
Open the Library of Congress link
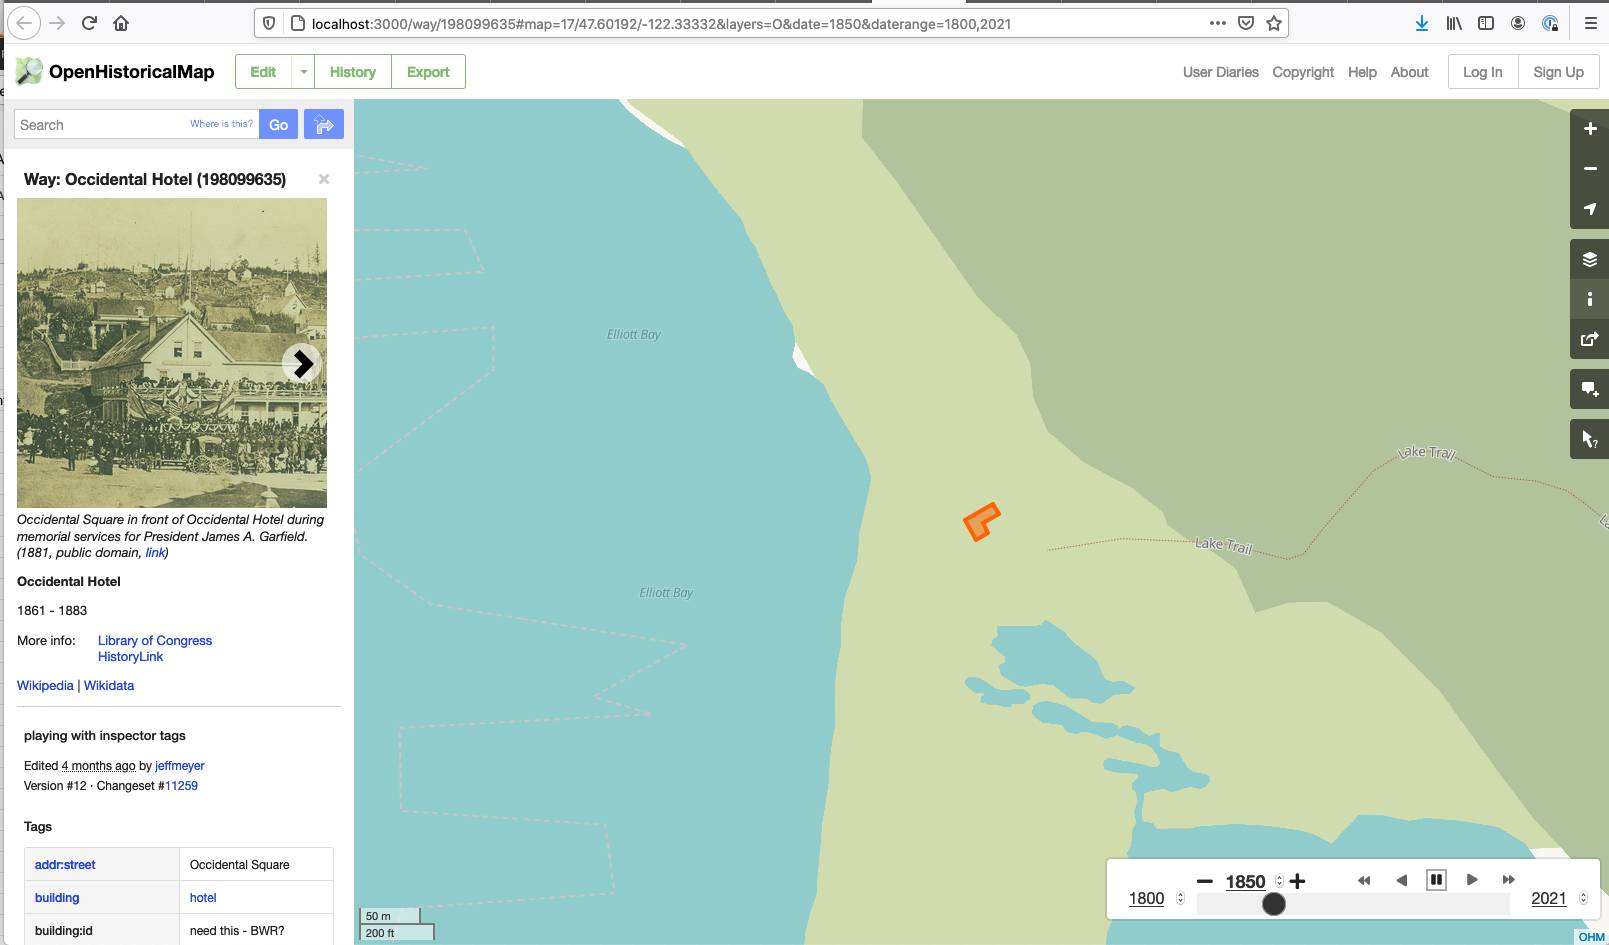(155, 640)
